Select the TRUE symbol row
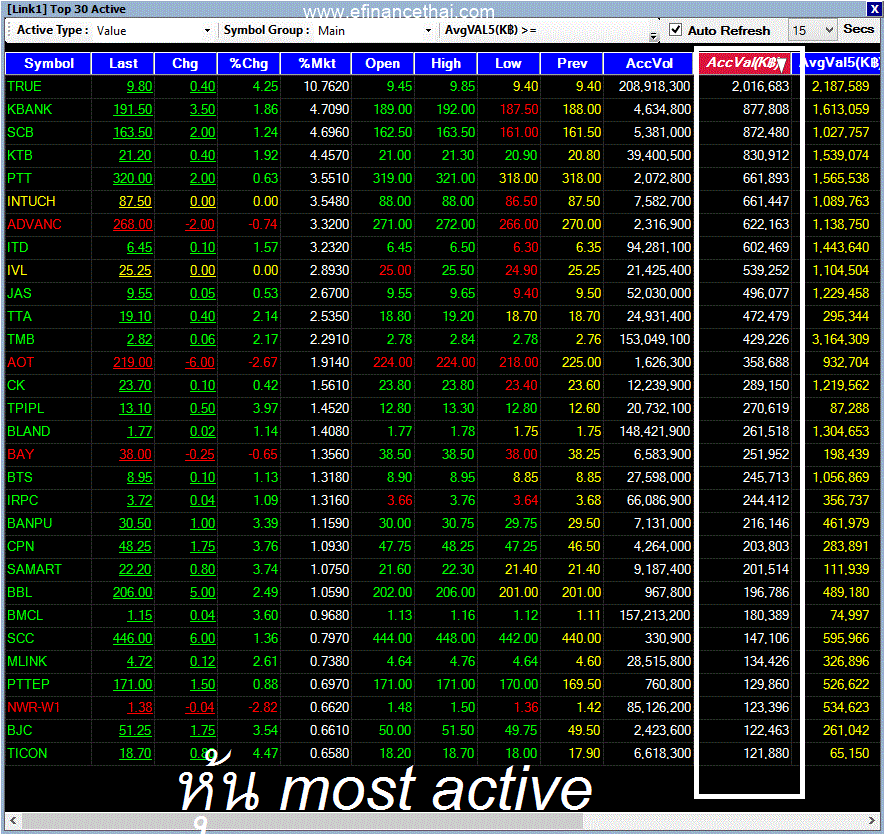 442,86
